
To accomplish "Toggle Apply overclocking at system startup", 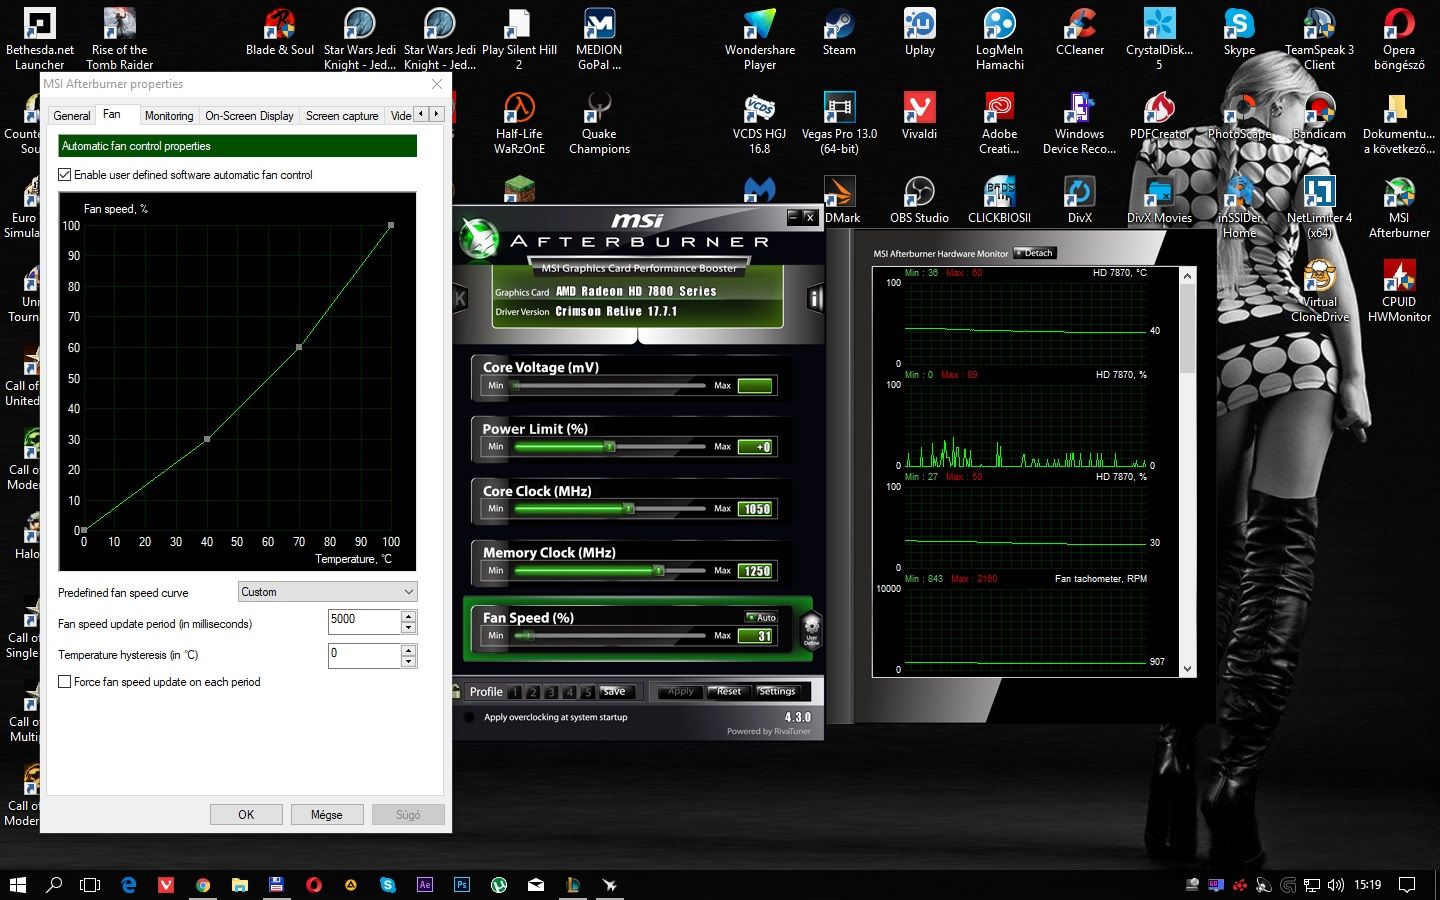I will coord(469,717).
